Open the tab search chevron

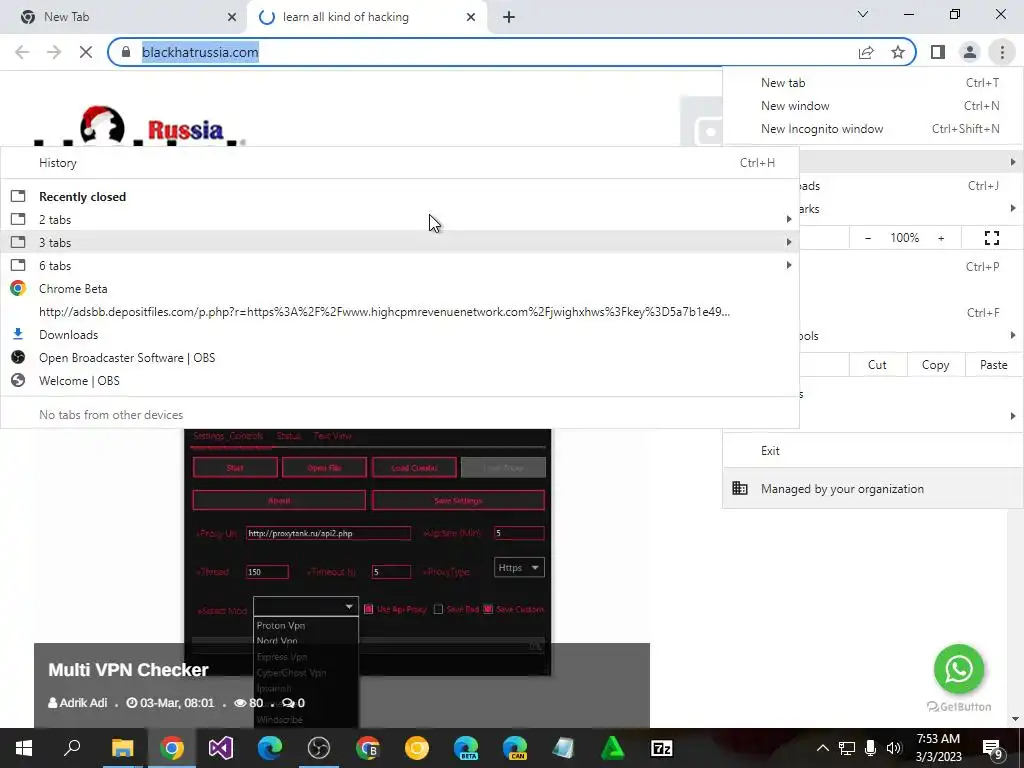pyautogui.click(x=863, y=14)
